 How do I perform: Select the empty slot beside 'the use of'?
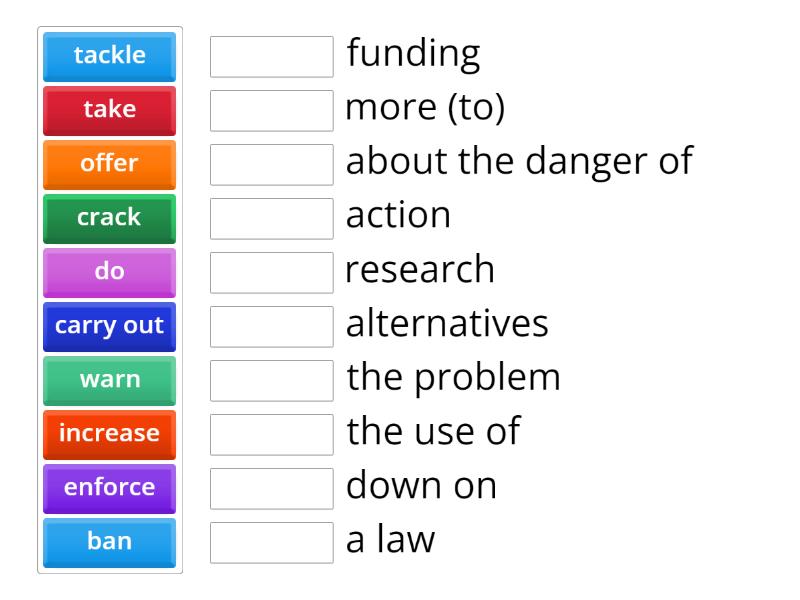click(271, 435)
